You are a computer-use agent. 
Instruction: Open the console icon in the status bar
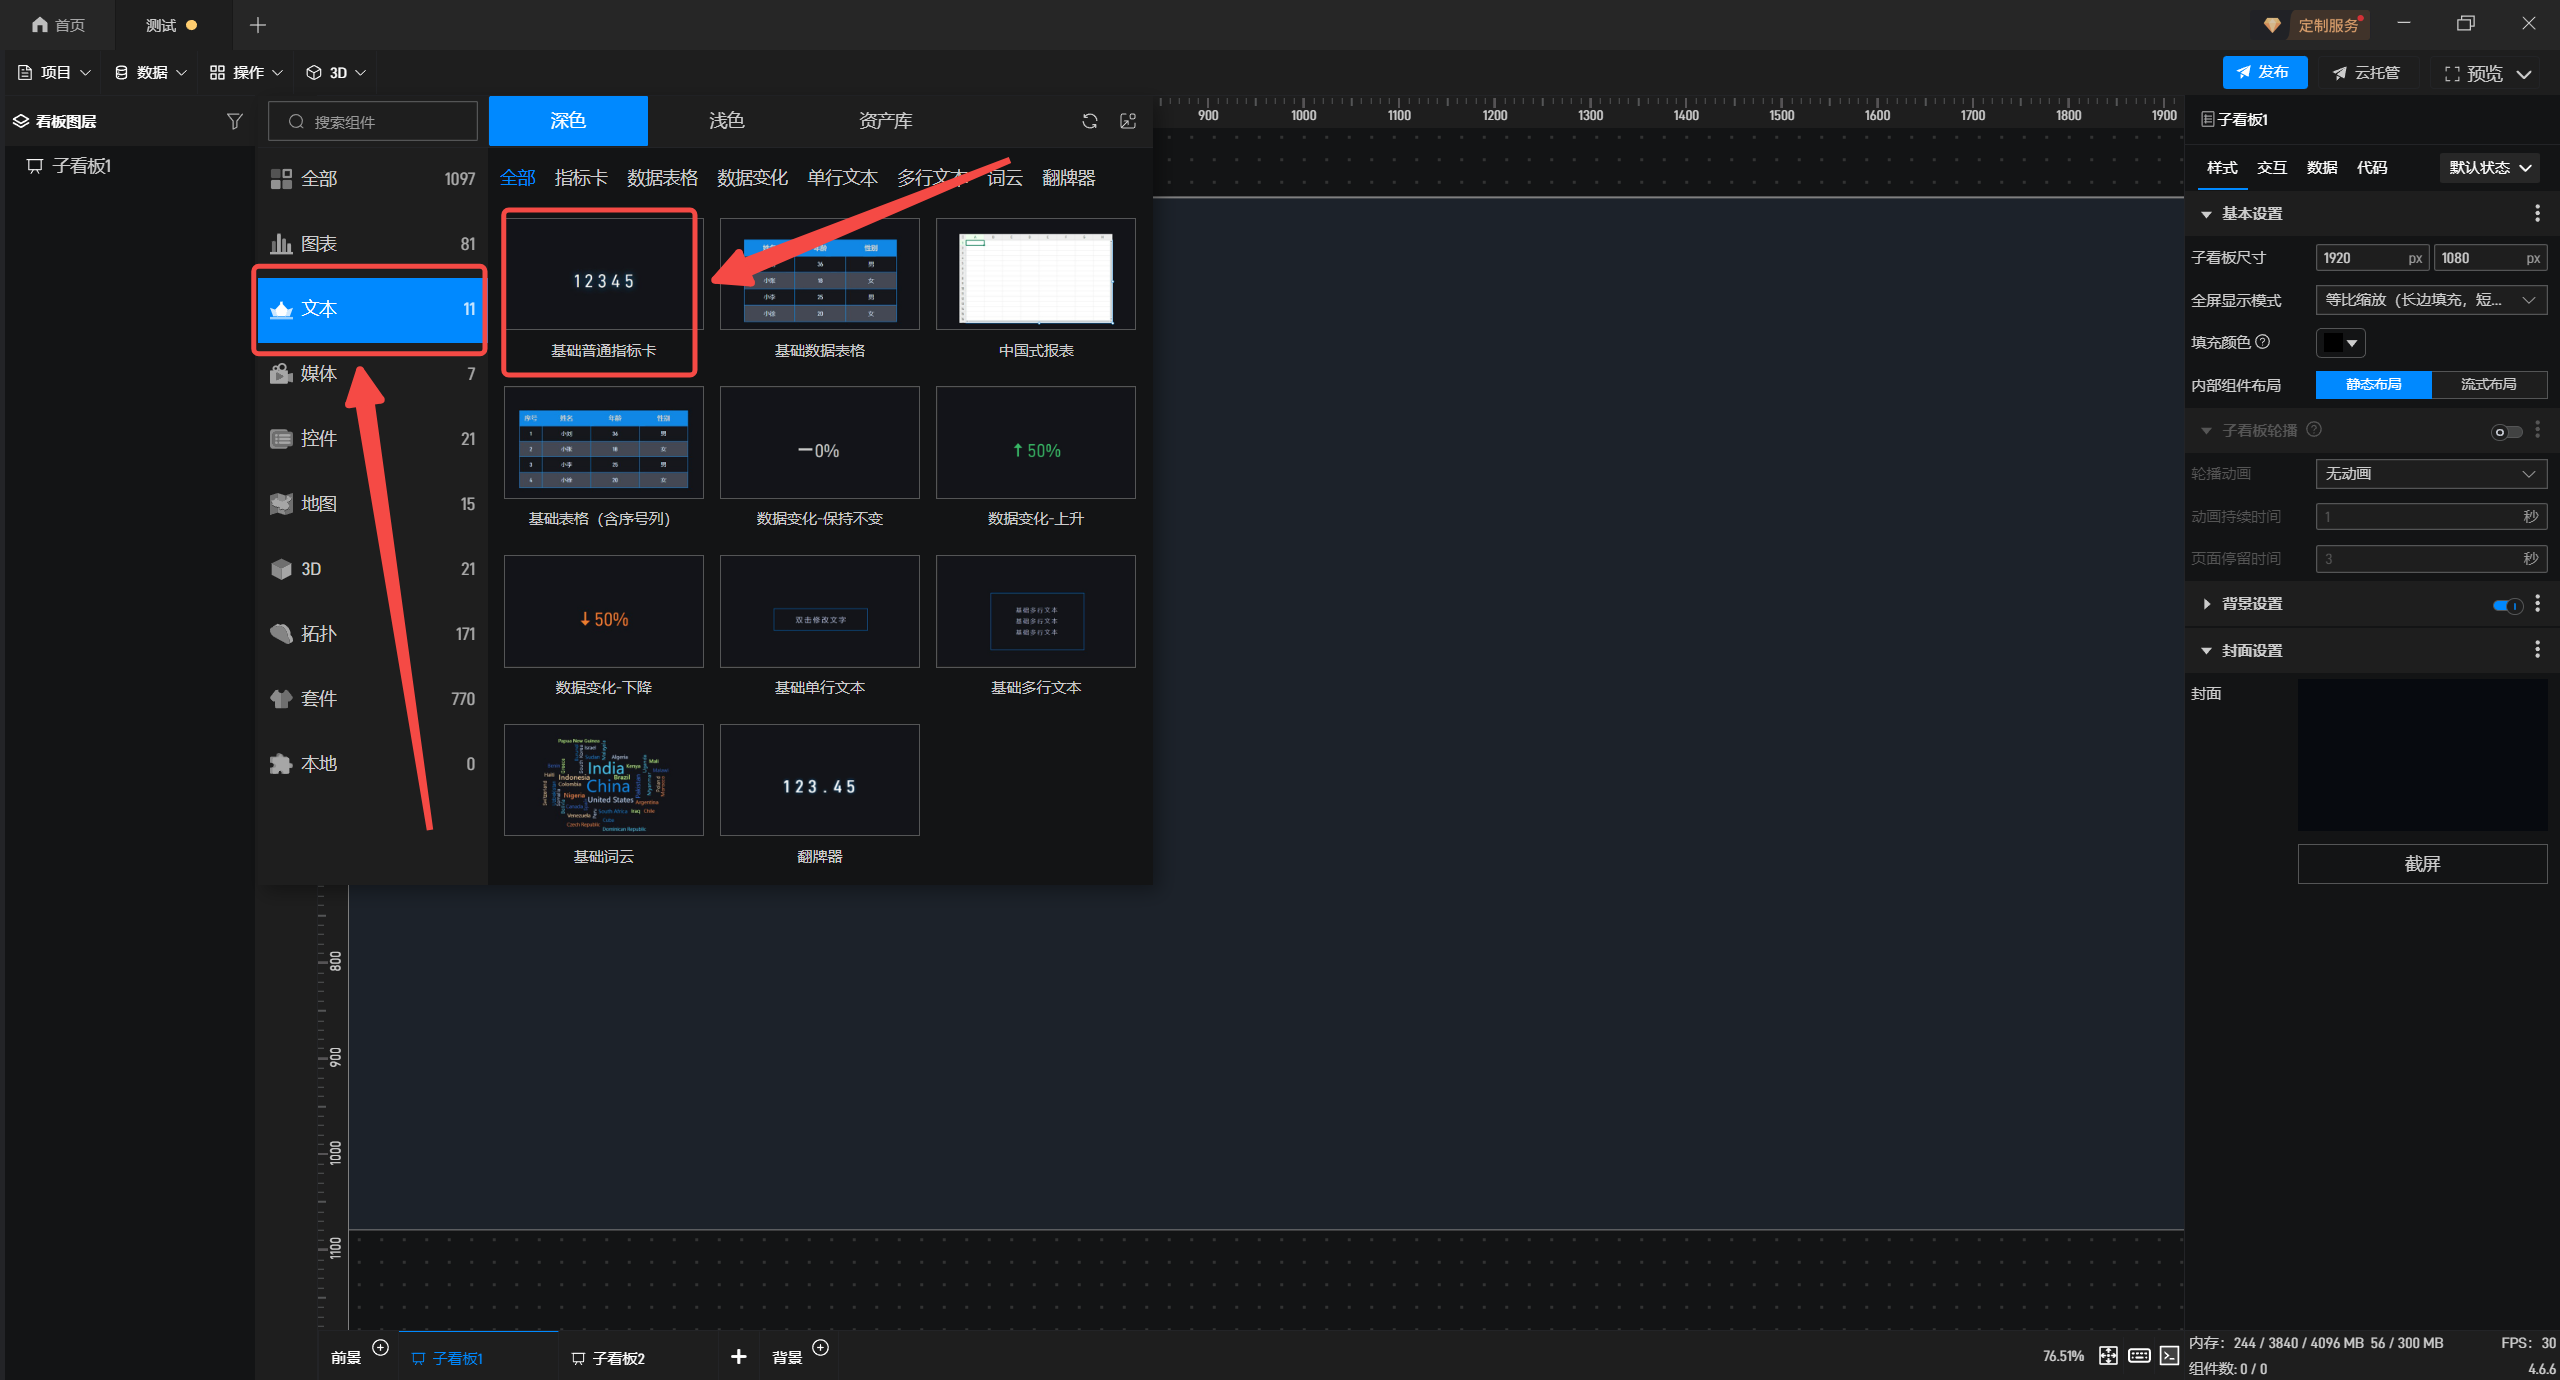2169,1355
